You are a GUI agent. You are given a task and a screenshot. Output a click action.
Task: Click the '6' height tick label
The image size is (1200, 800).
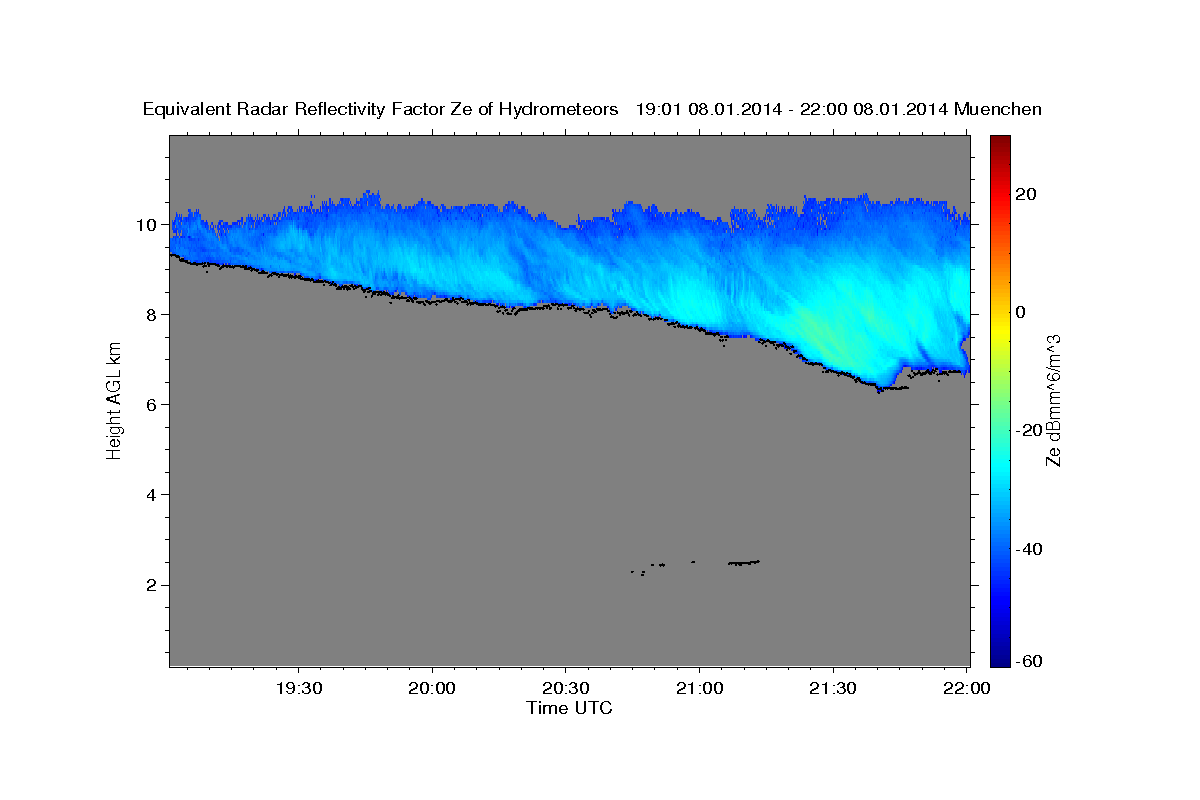pos(153,404)
